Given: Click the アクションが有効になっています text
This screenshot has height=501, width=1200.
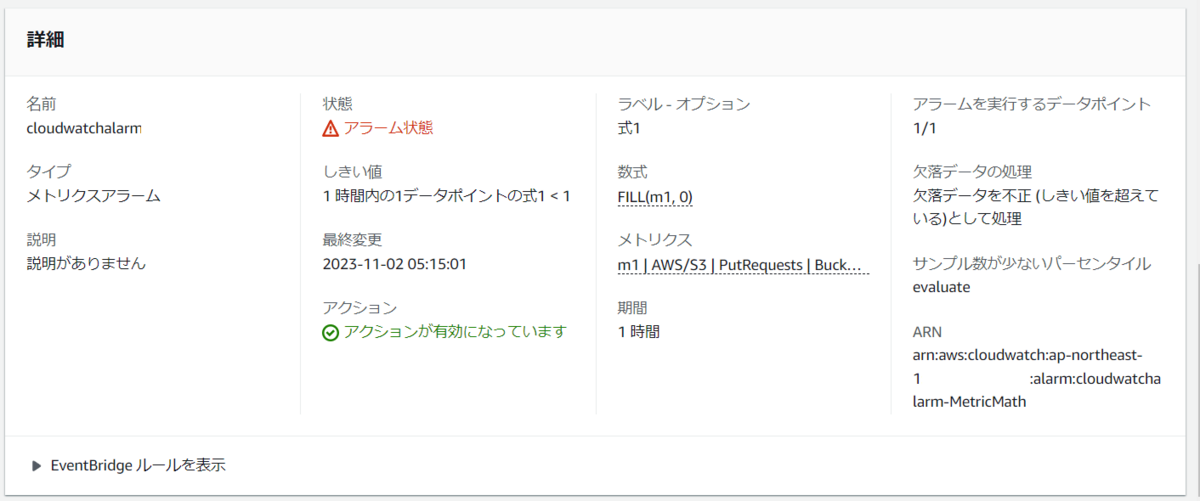Looking at the screenshot, I should coord(455,331).
